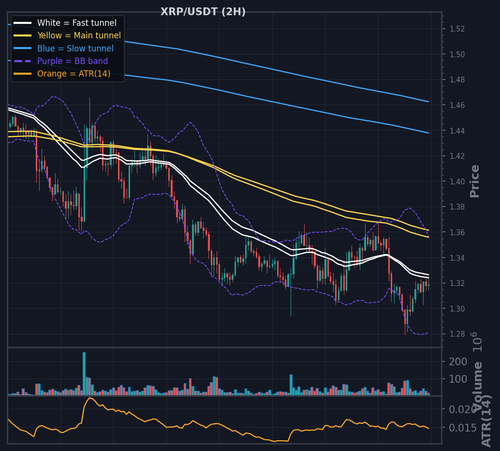Select the 'Yellow = Main tunnel' legend text
The height and width of the screenshot is (451, 500).
click(79, 36)
